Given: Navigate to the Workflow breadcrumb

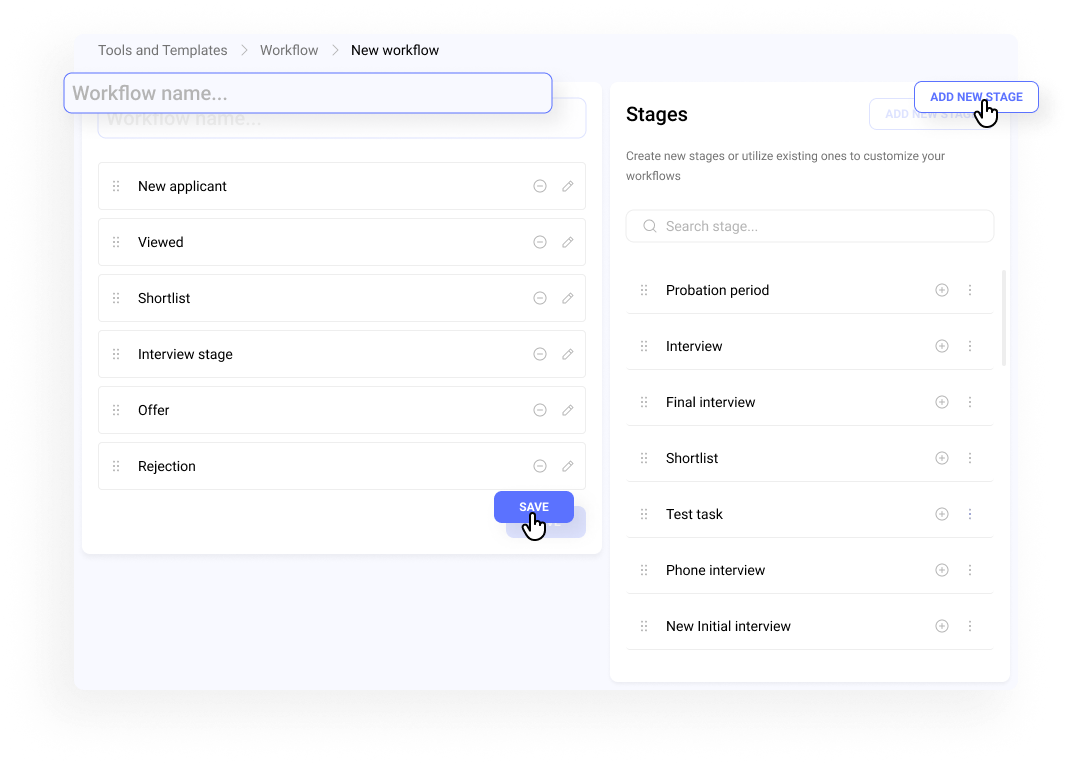Looking at the screenshot, I should pyautogui.click(x=289, y=50).
